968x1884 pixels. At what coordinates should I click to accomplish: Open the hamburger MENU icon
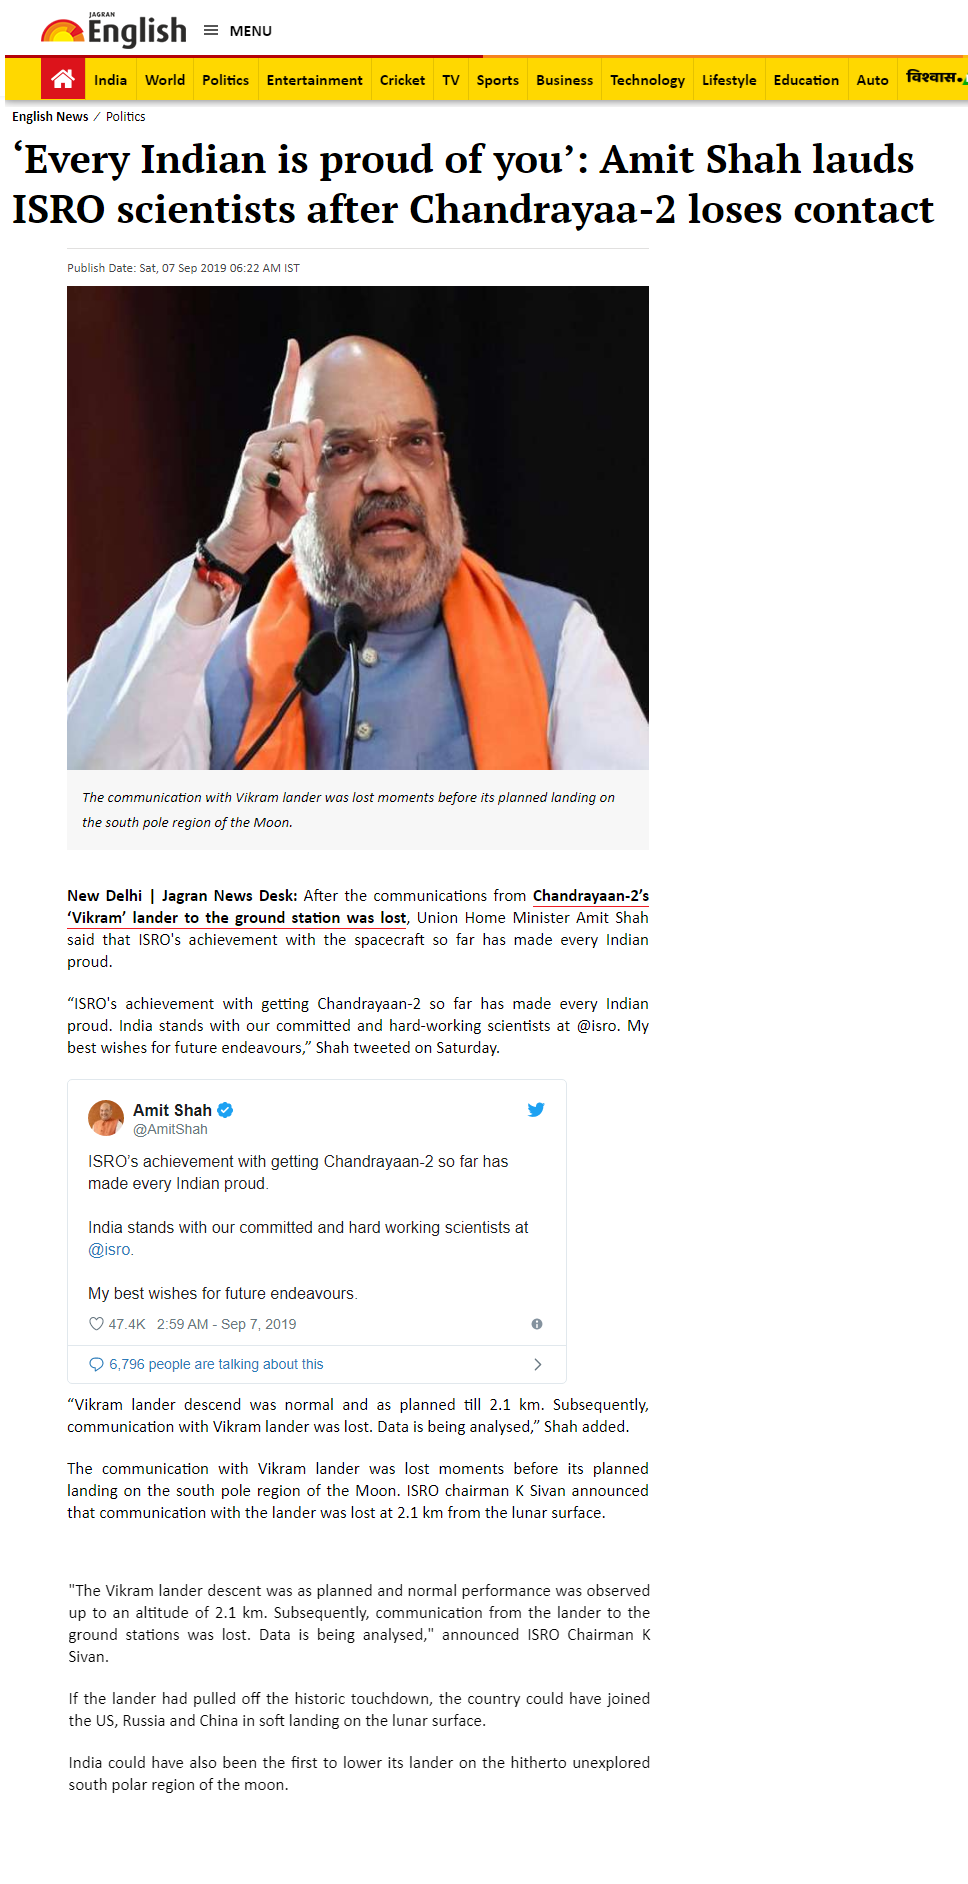[x=211, y=31]
